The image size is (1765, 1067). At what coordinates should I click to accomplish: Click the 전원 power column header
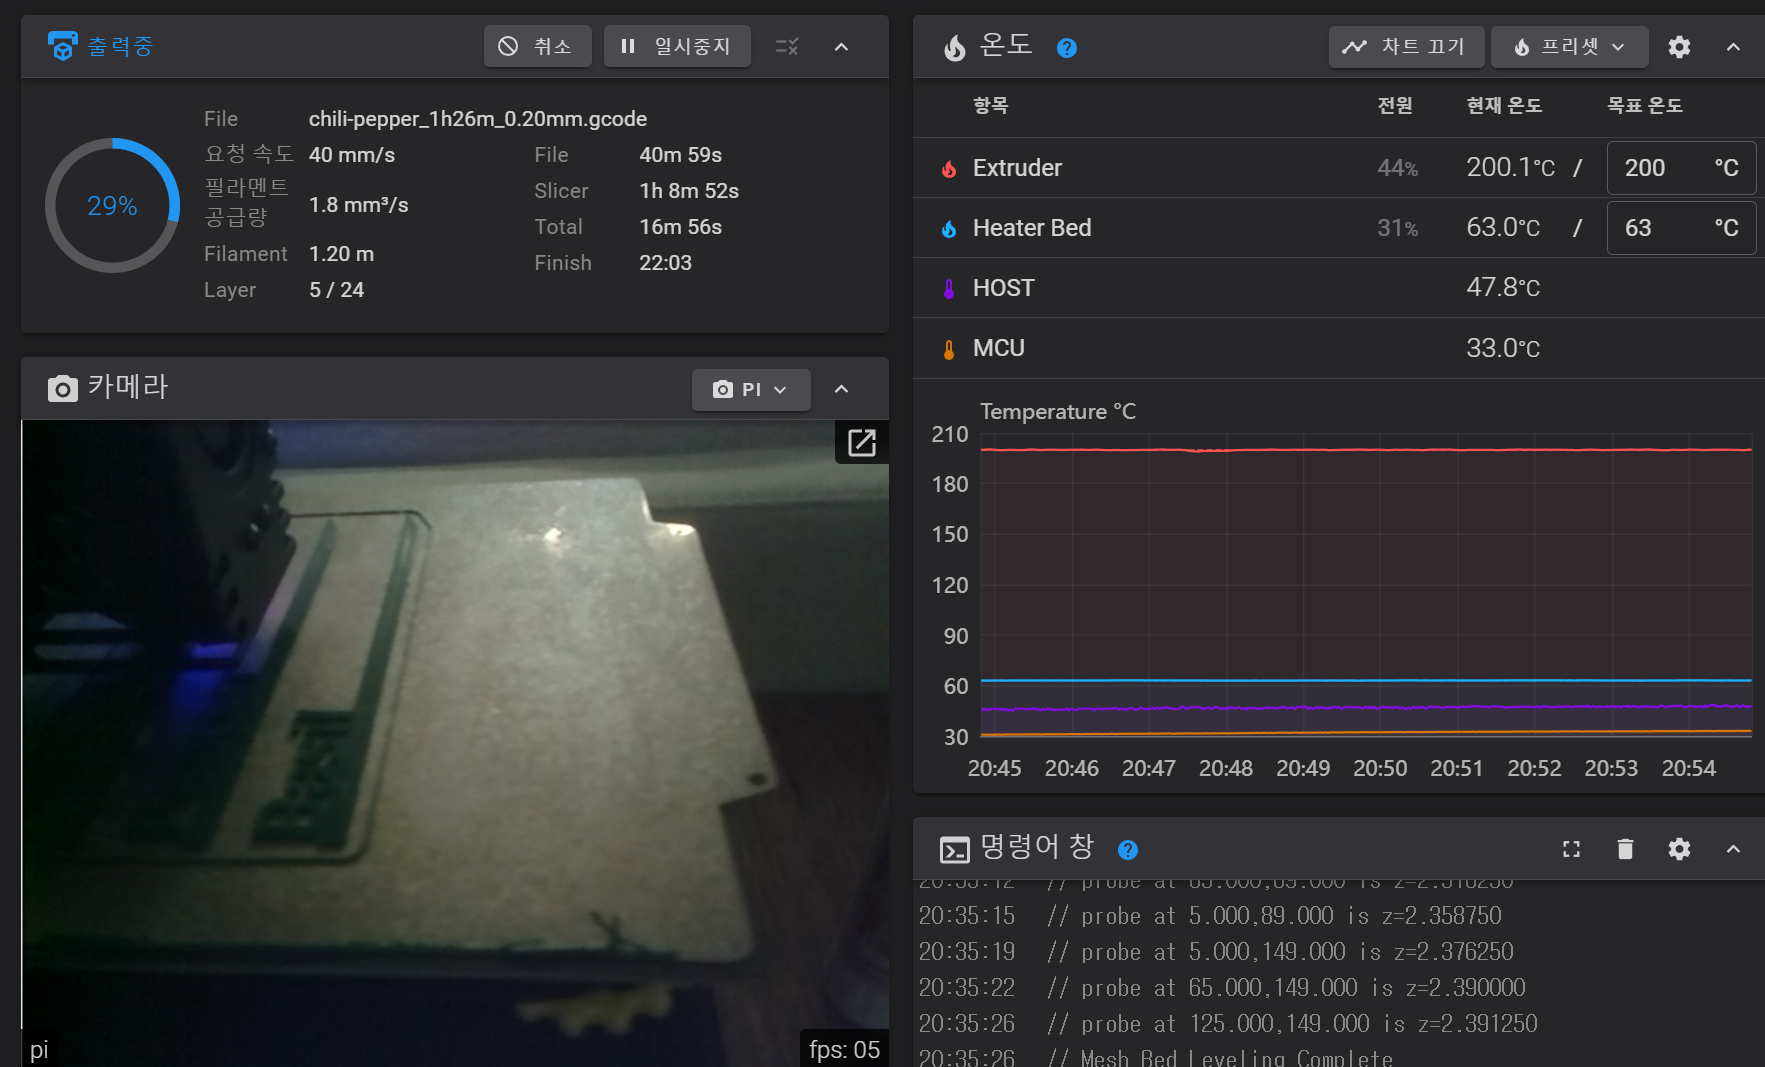point(1395,106)
